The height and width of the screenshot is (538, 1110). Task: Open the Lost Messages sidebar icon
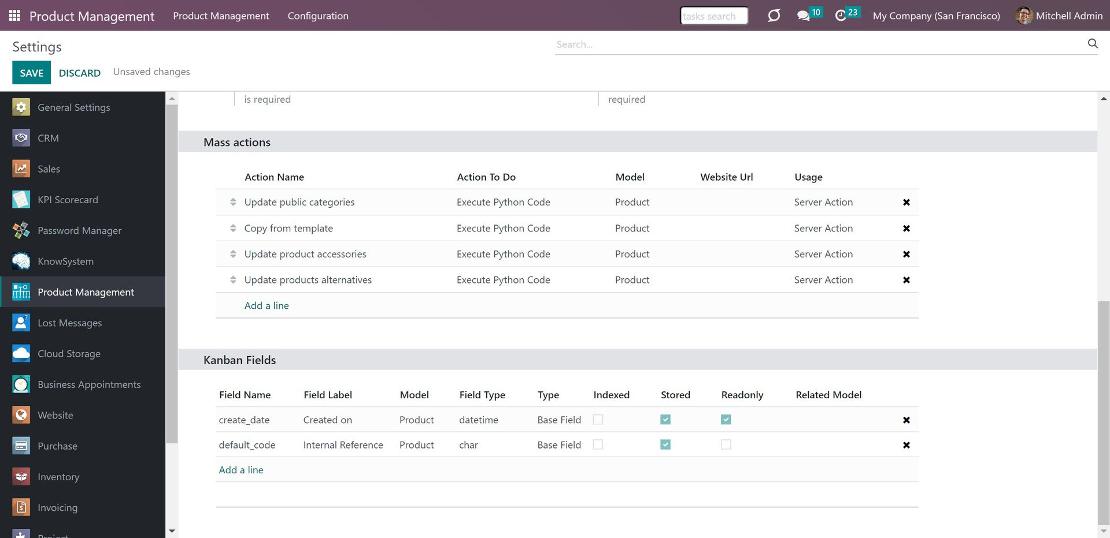21,323
